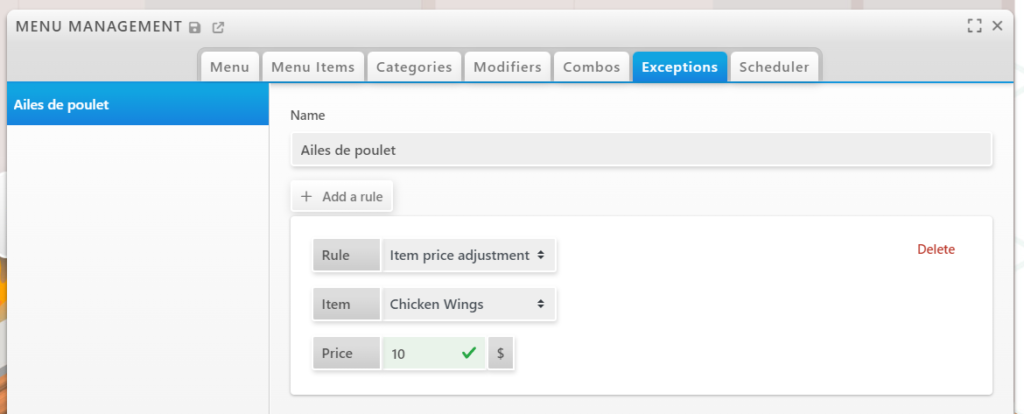Close the Menu Management panel
Viewport: 1024px width, 414px height.
click(997, 26)
